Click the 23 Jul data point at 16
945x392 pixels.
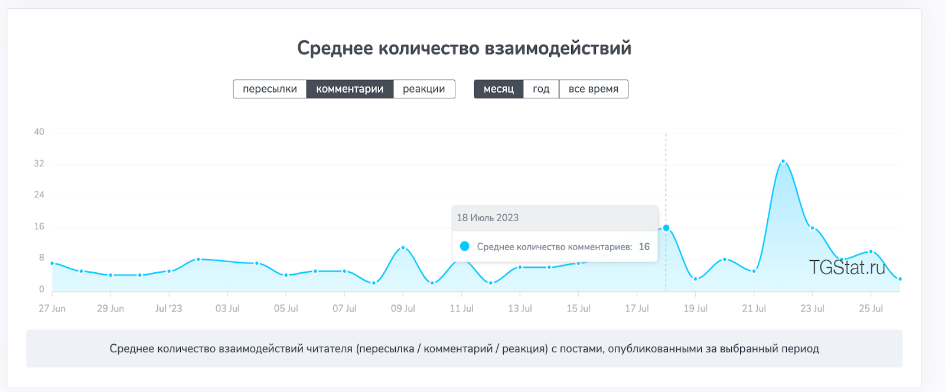(812, 228)
